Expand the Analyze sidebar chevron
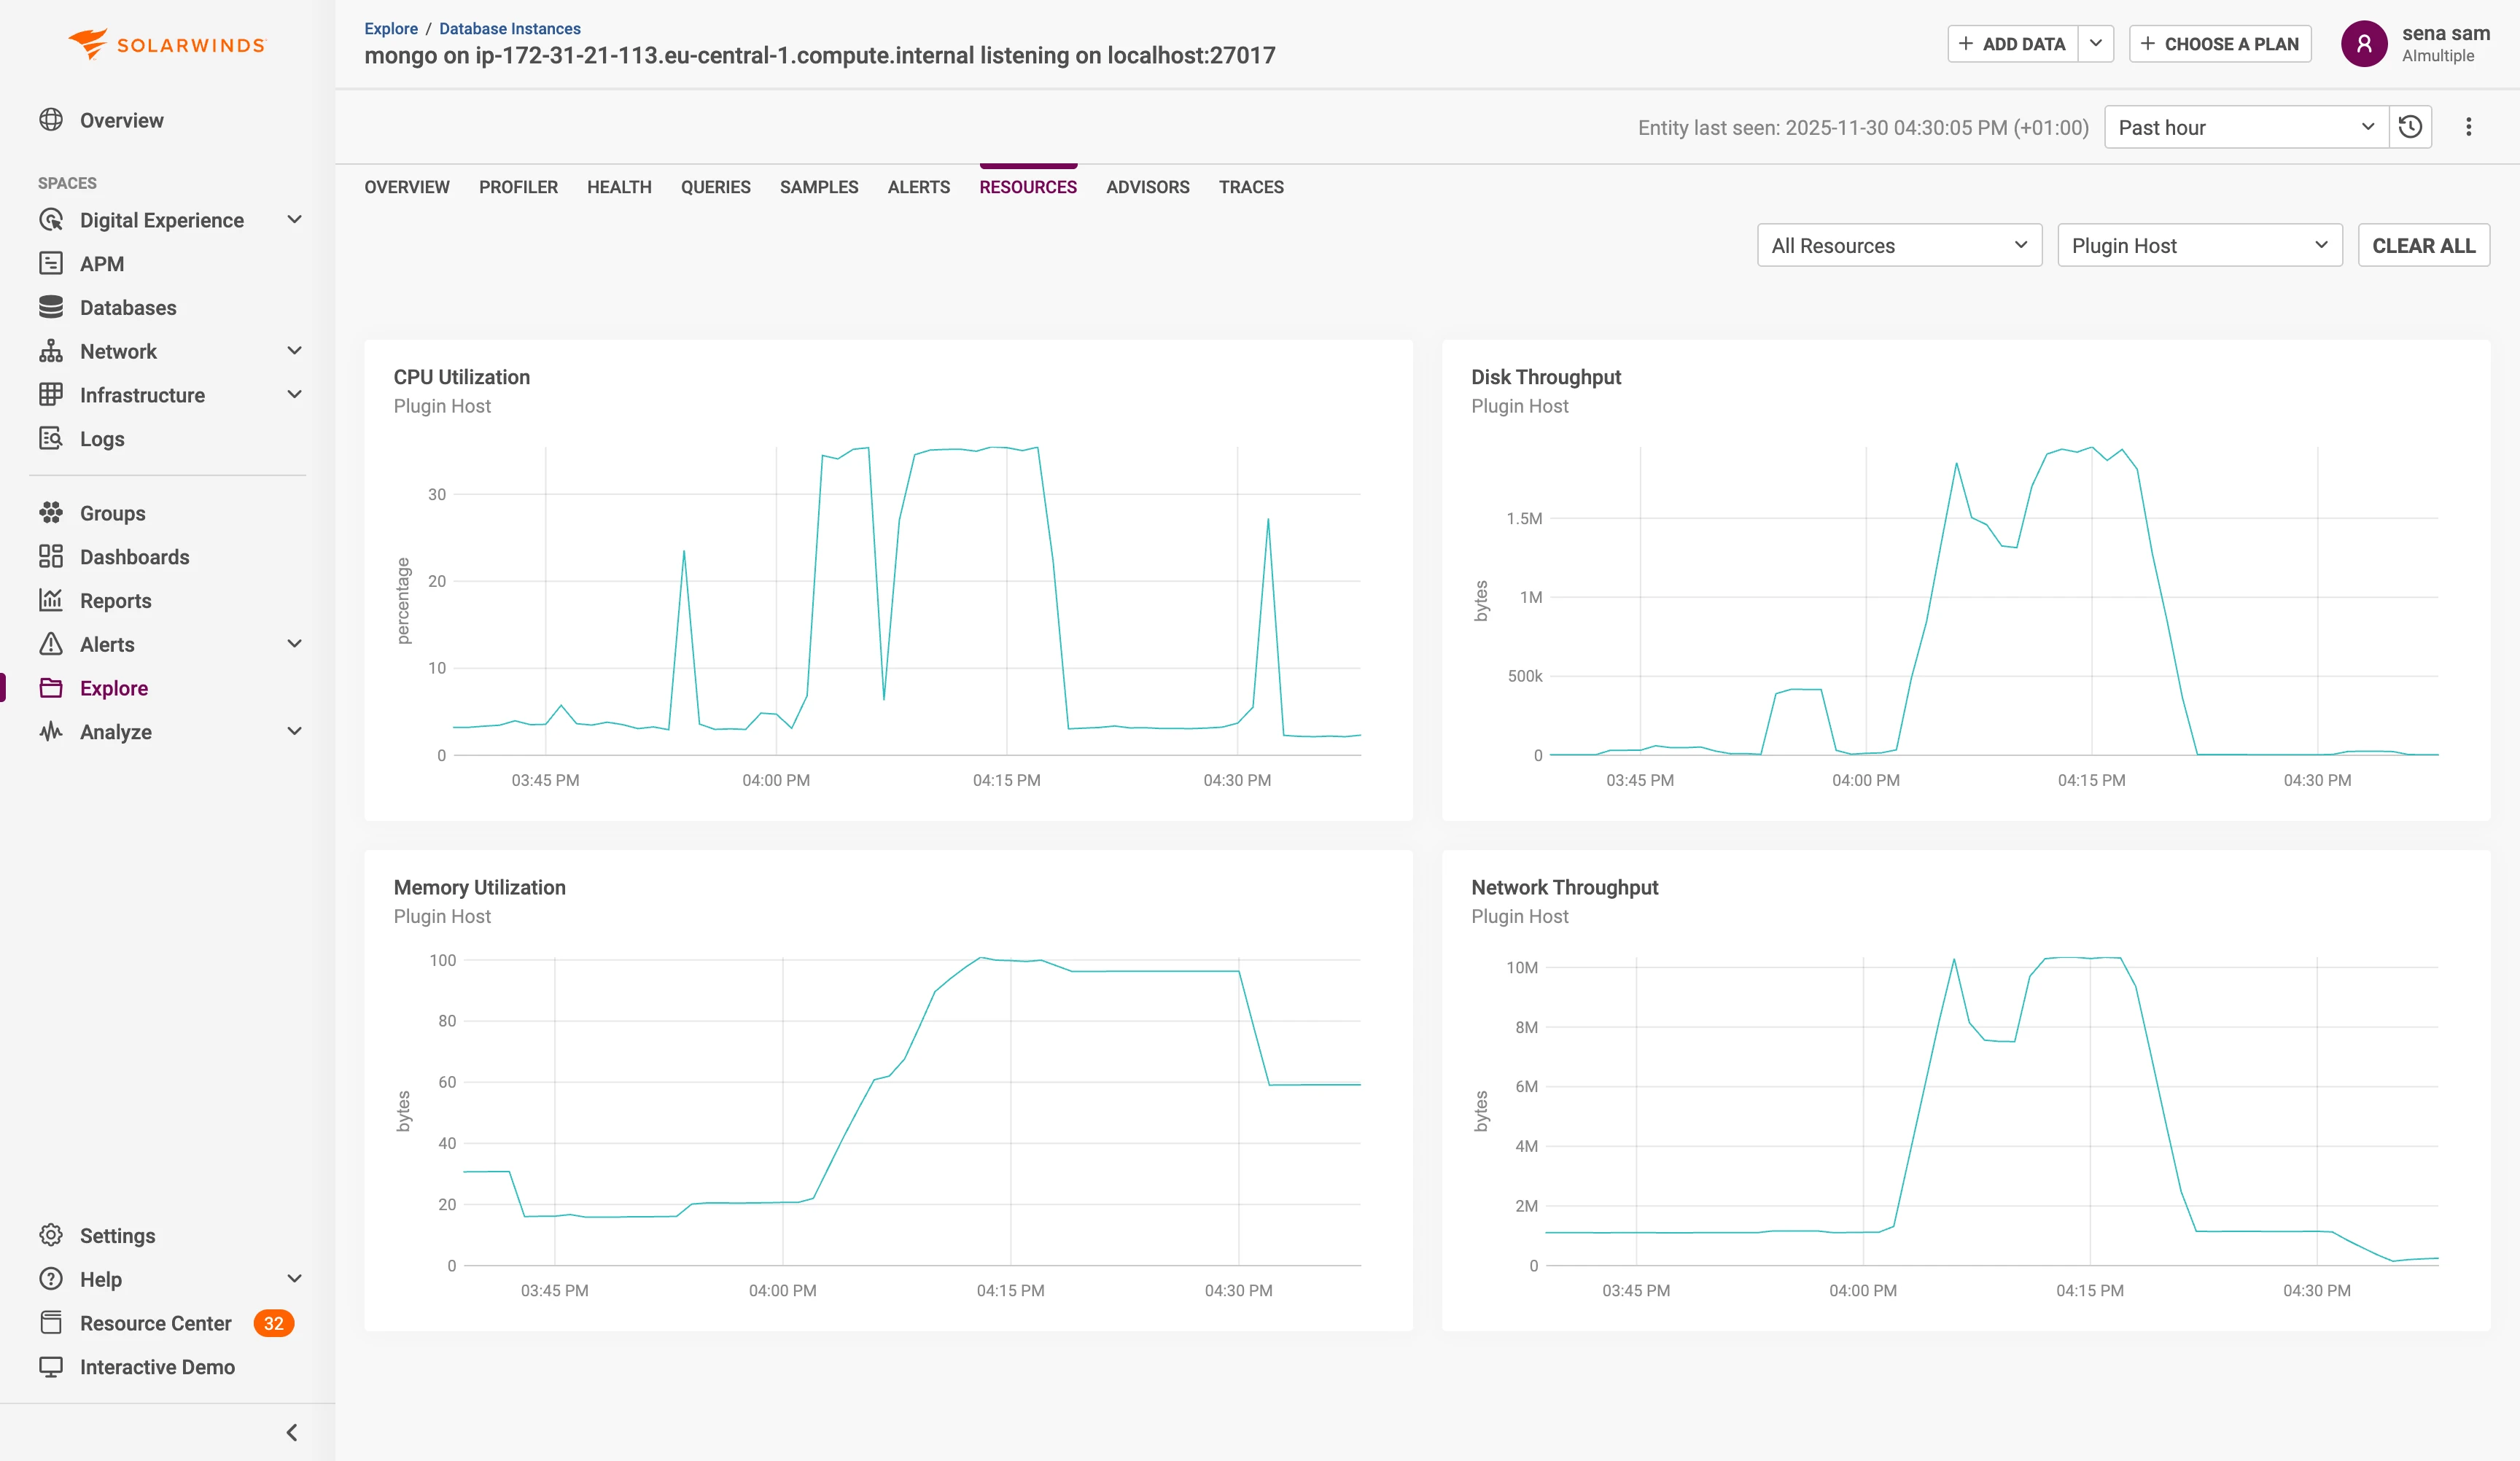Image resolution: width=2520 pixels, height=1461 pixels. [295, 732]
